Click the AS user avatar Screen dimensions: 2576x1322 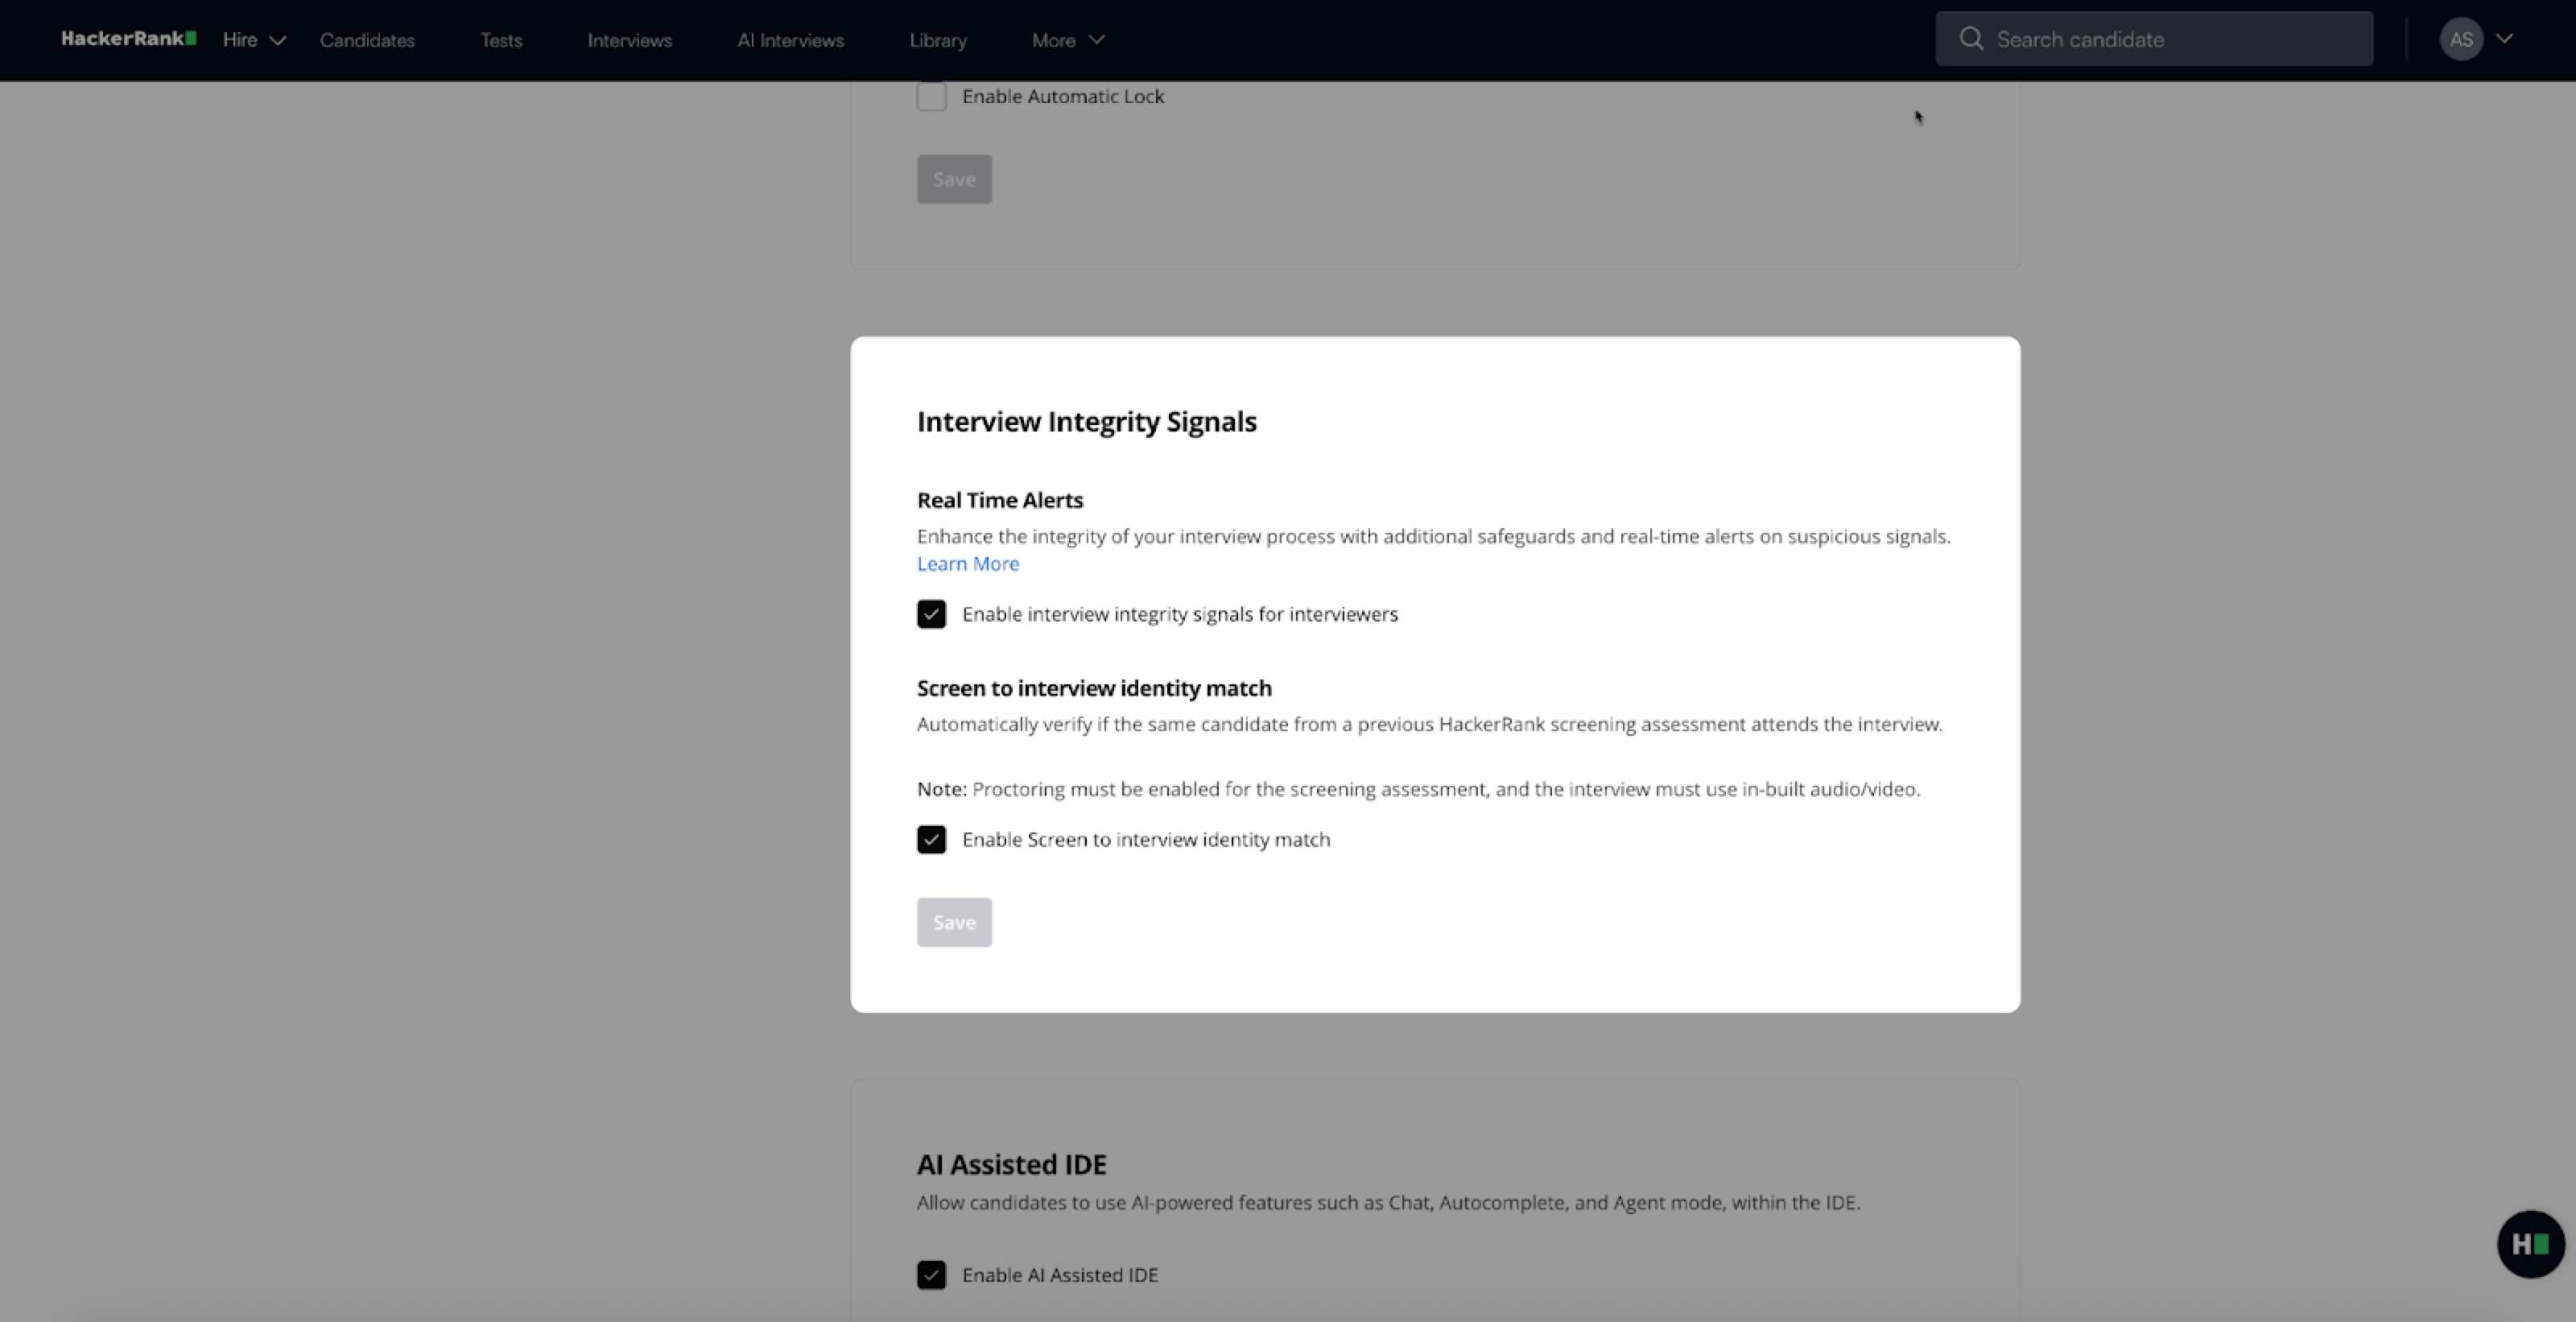coord(2461,40)
